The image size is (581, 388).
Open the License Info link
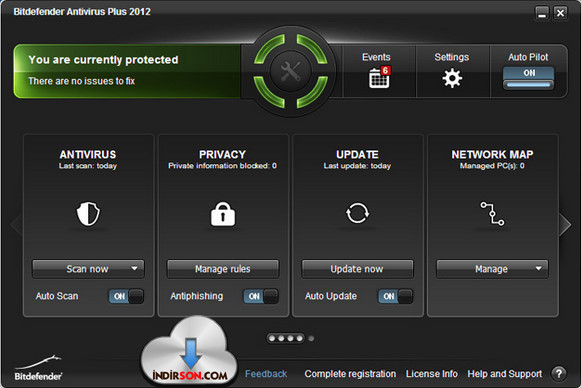click(432, 374)
